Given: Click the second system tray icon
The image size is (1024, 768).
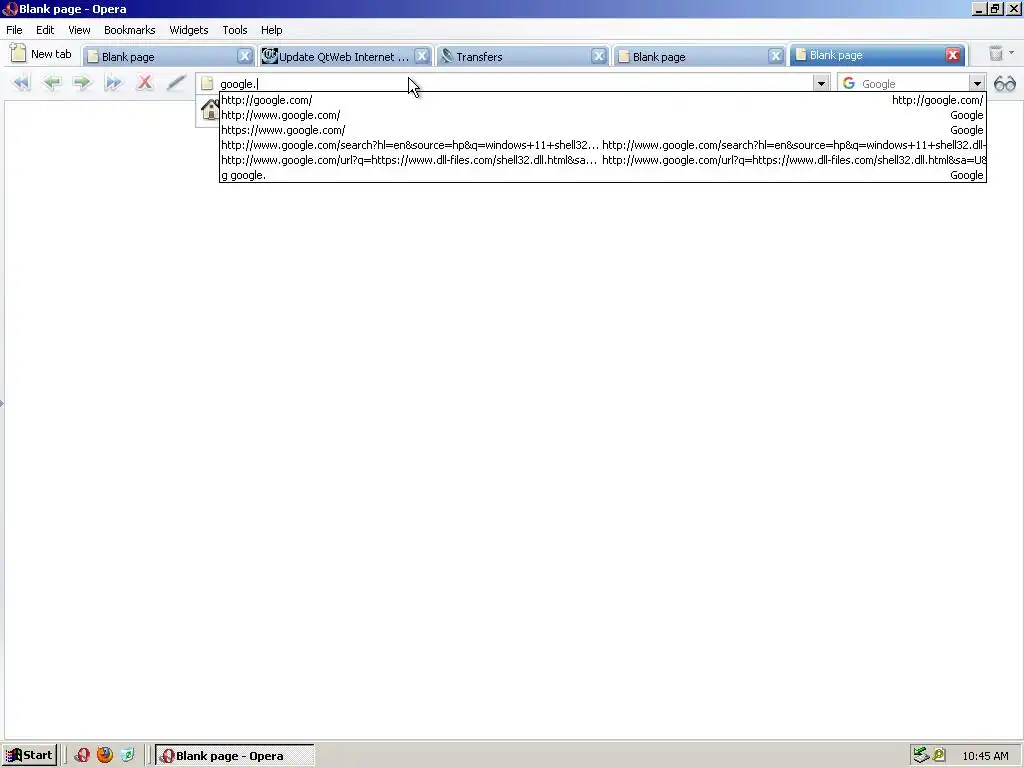Looking at the screenshot, I should point(939,755).
